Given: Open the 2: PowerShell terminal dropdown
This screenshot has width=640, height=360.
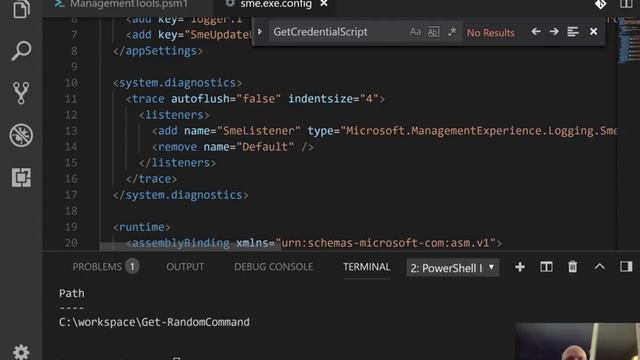Looking at the screenshot, I should pyautogui.click(x=453, y=268).
